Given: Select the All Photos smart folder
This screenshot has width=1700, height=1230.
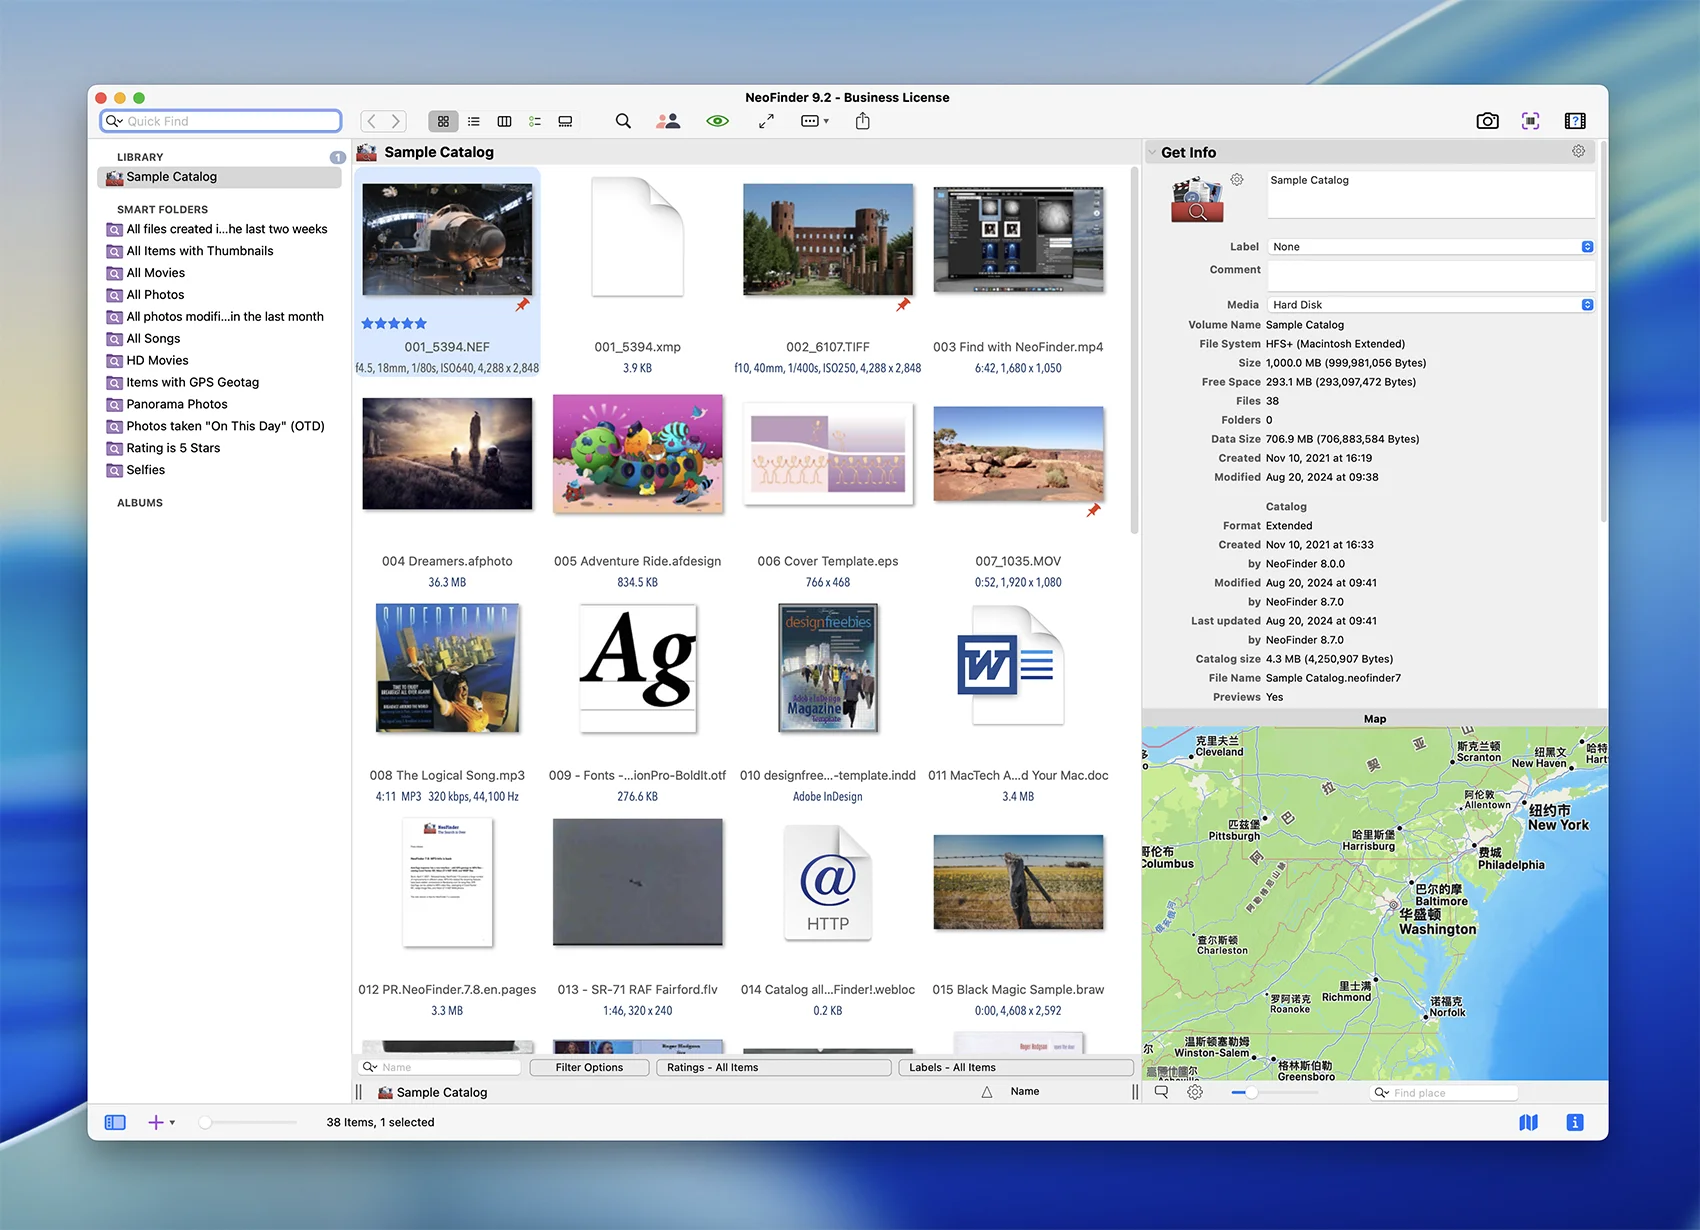Looking at the screenshot, I should [x=155, y=295].
